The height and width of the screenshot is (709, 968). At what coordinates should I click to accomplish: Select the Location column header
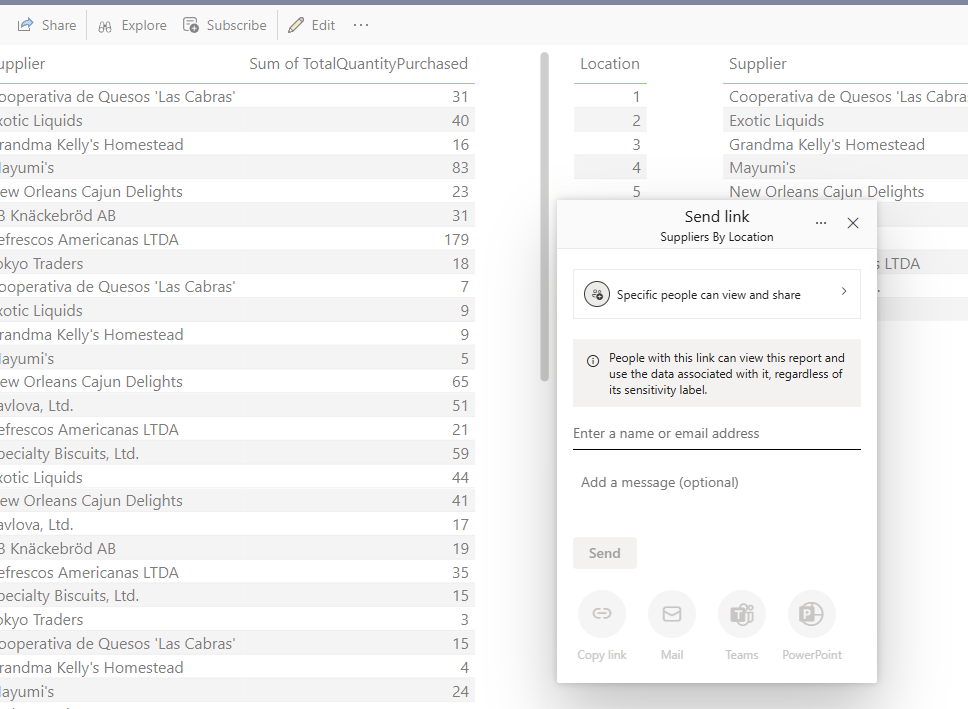coord(610,63)
